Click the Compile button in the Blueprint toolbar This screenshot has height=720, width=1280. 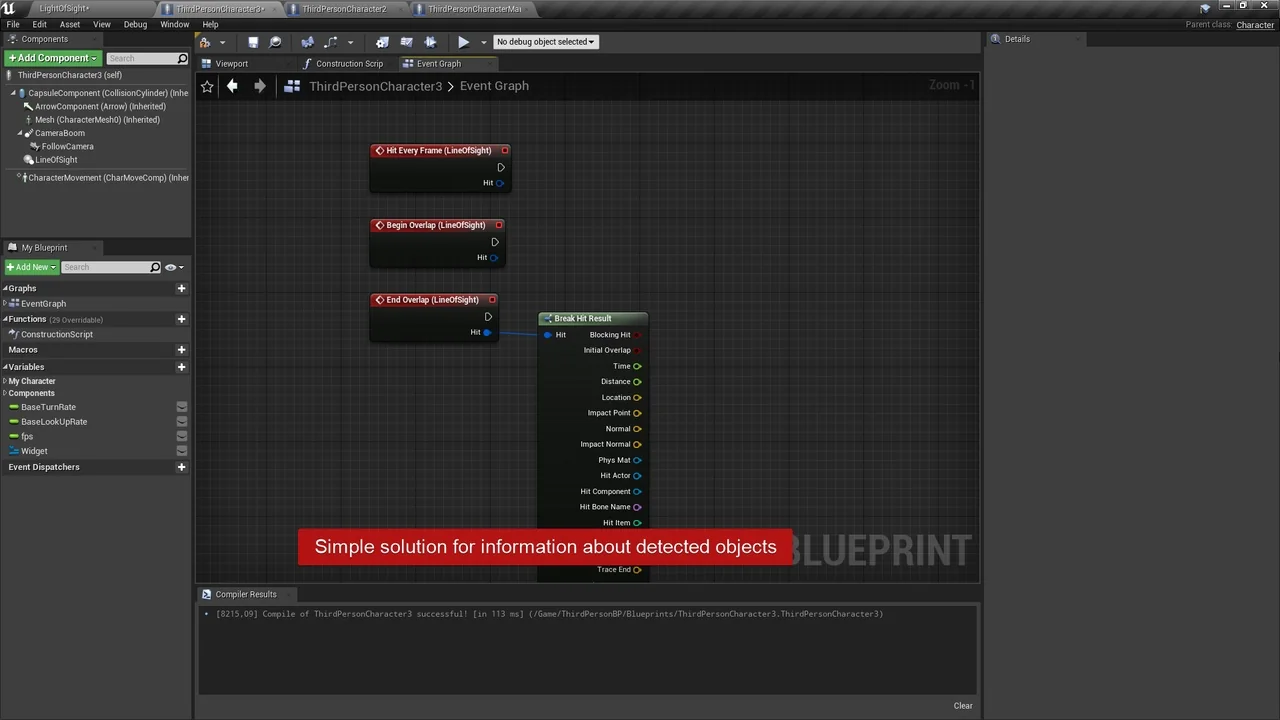point(205,41)
